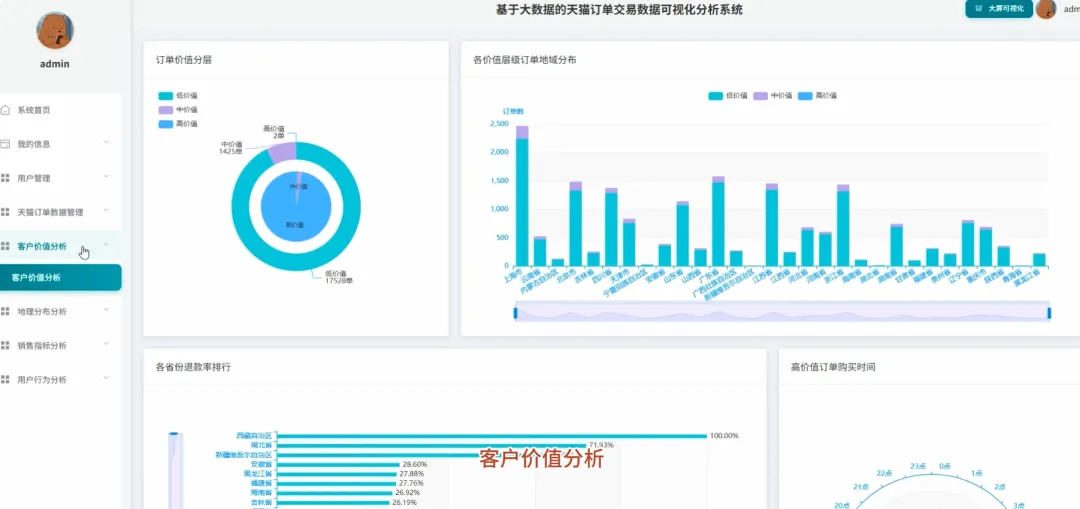Screen dimensions: 1080x509
Task: Click the 高价值 2单 pie label
Action: click(x=273, y=132)
